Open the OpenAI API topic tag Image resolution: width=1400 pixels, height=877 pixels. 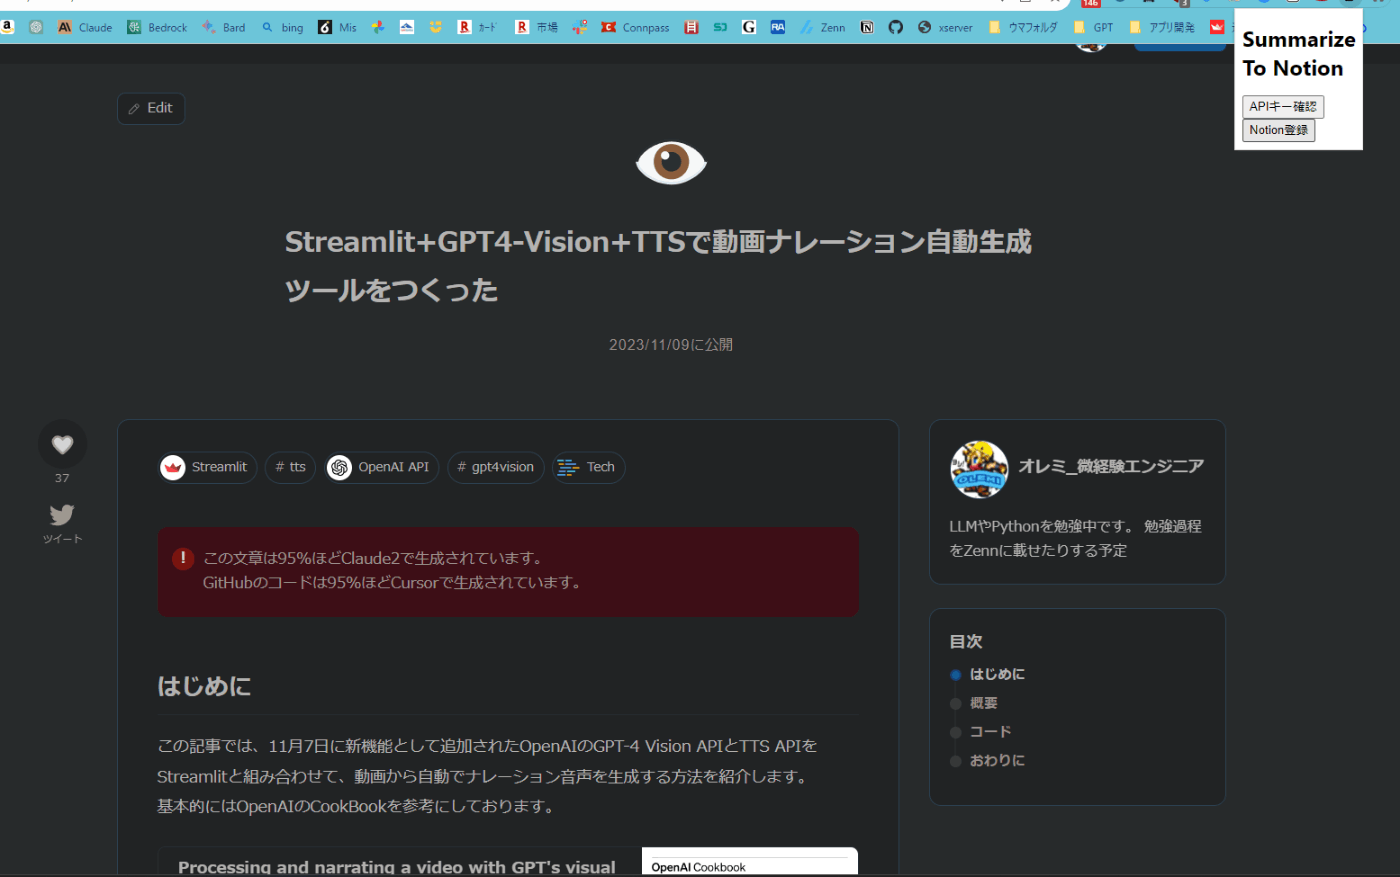[381, 467]
